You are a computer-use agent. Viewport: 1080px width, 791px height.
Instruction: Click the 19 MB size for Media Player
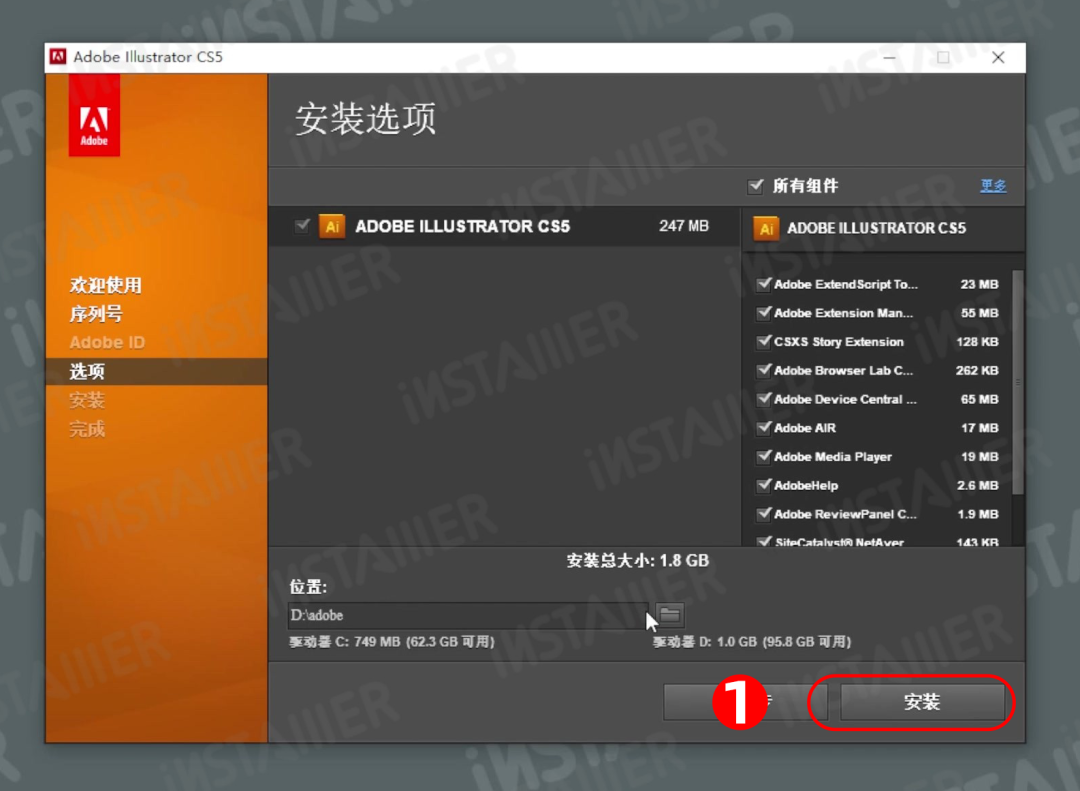(979, 457)
